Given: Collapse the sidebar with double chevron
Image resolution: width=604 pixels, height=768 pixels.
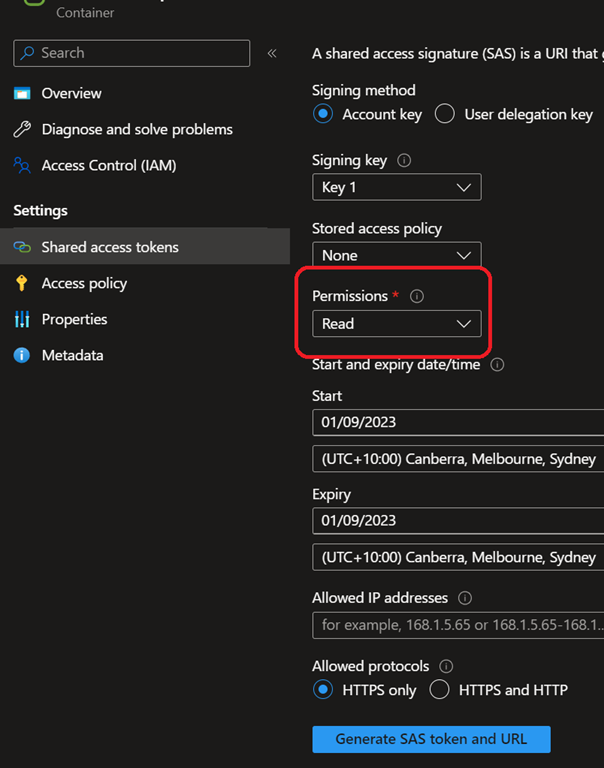Looking at the screenshot, I should pos(272,53).
